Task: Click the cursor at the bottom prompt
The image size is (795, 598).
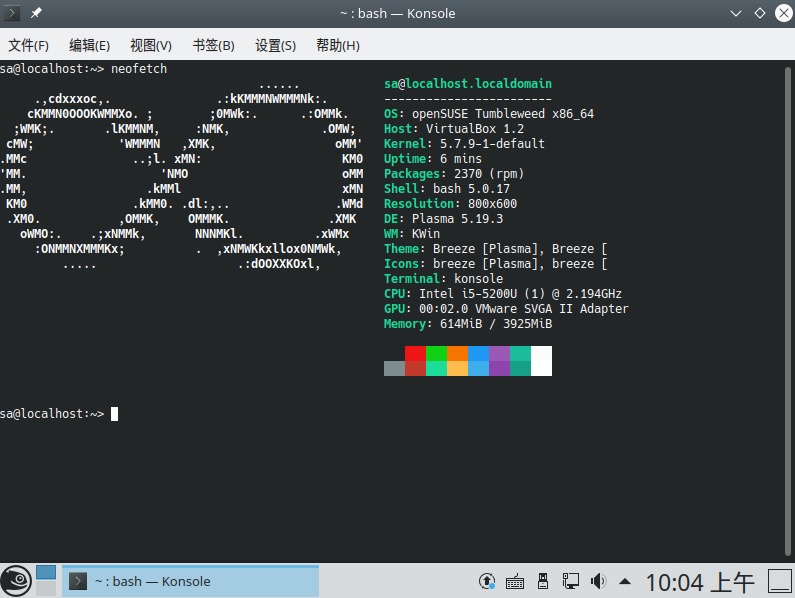Action: tap(115, 414)
